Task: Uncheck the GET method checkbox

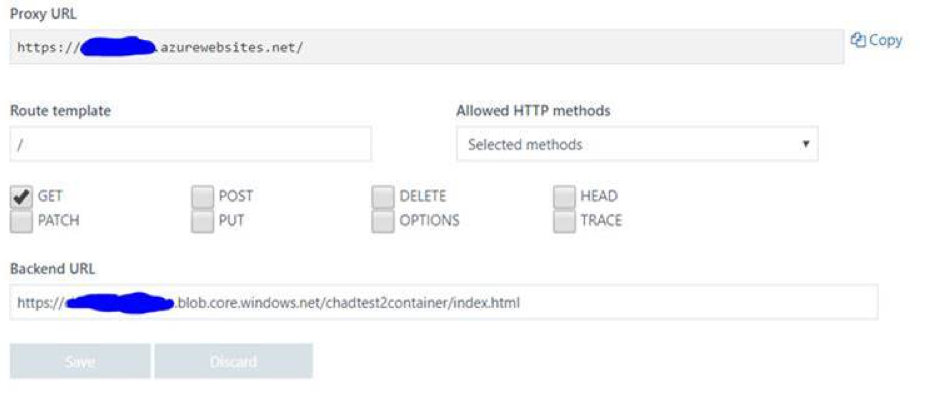Action: (21, 197)
